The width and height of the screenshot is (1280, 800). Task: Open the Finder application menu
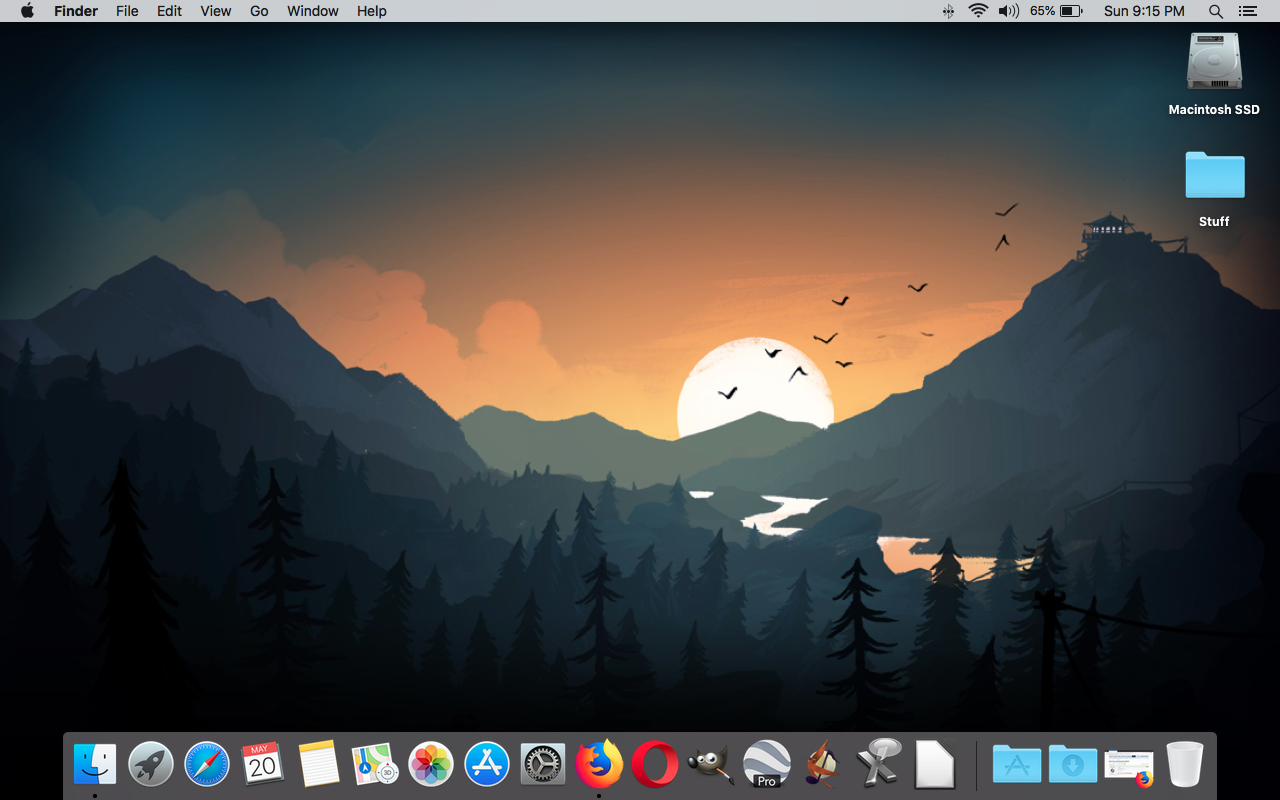76,11
